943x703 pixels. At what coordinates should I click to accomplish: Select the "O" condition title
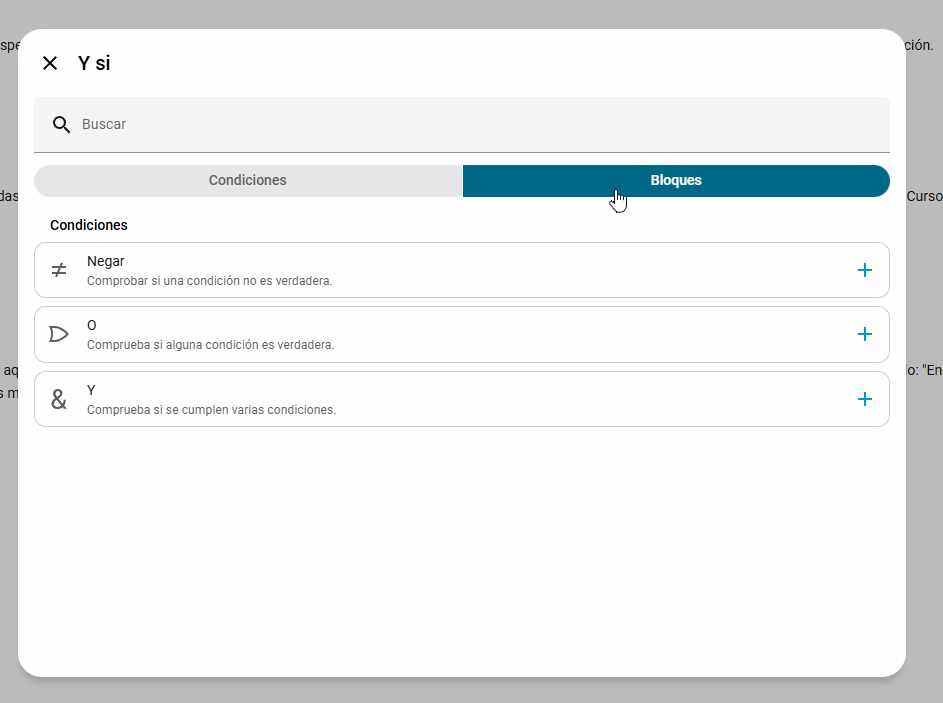pyautogui.click(x=92, y=325)
